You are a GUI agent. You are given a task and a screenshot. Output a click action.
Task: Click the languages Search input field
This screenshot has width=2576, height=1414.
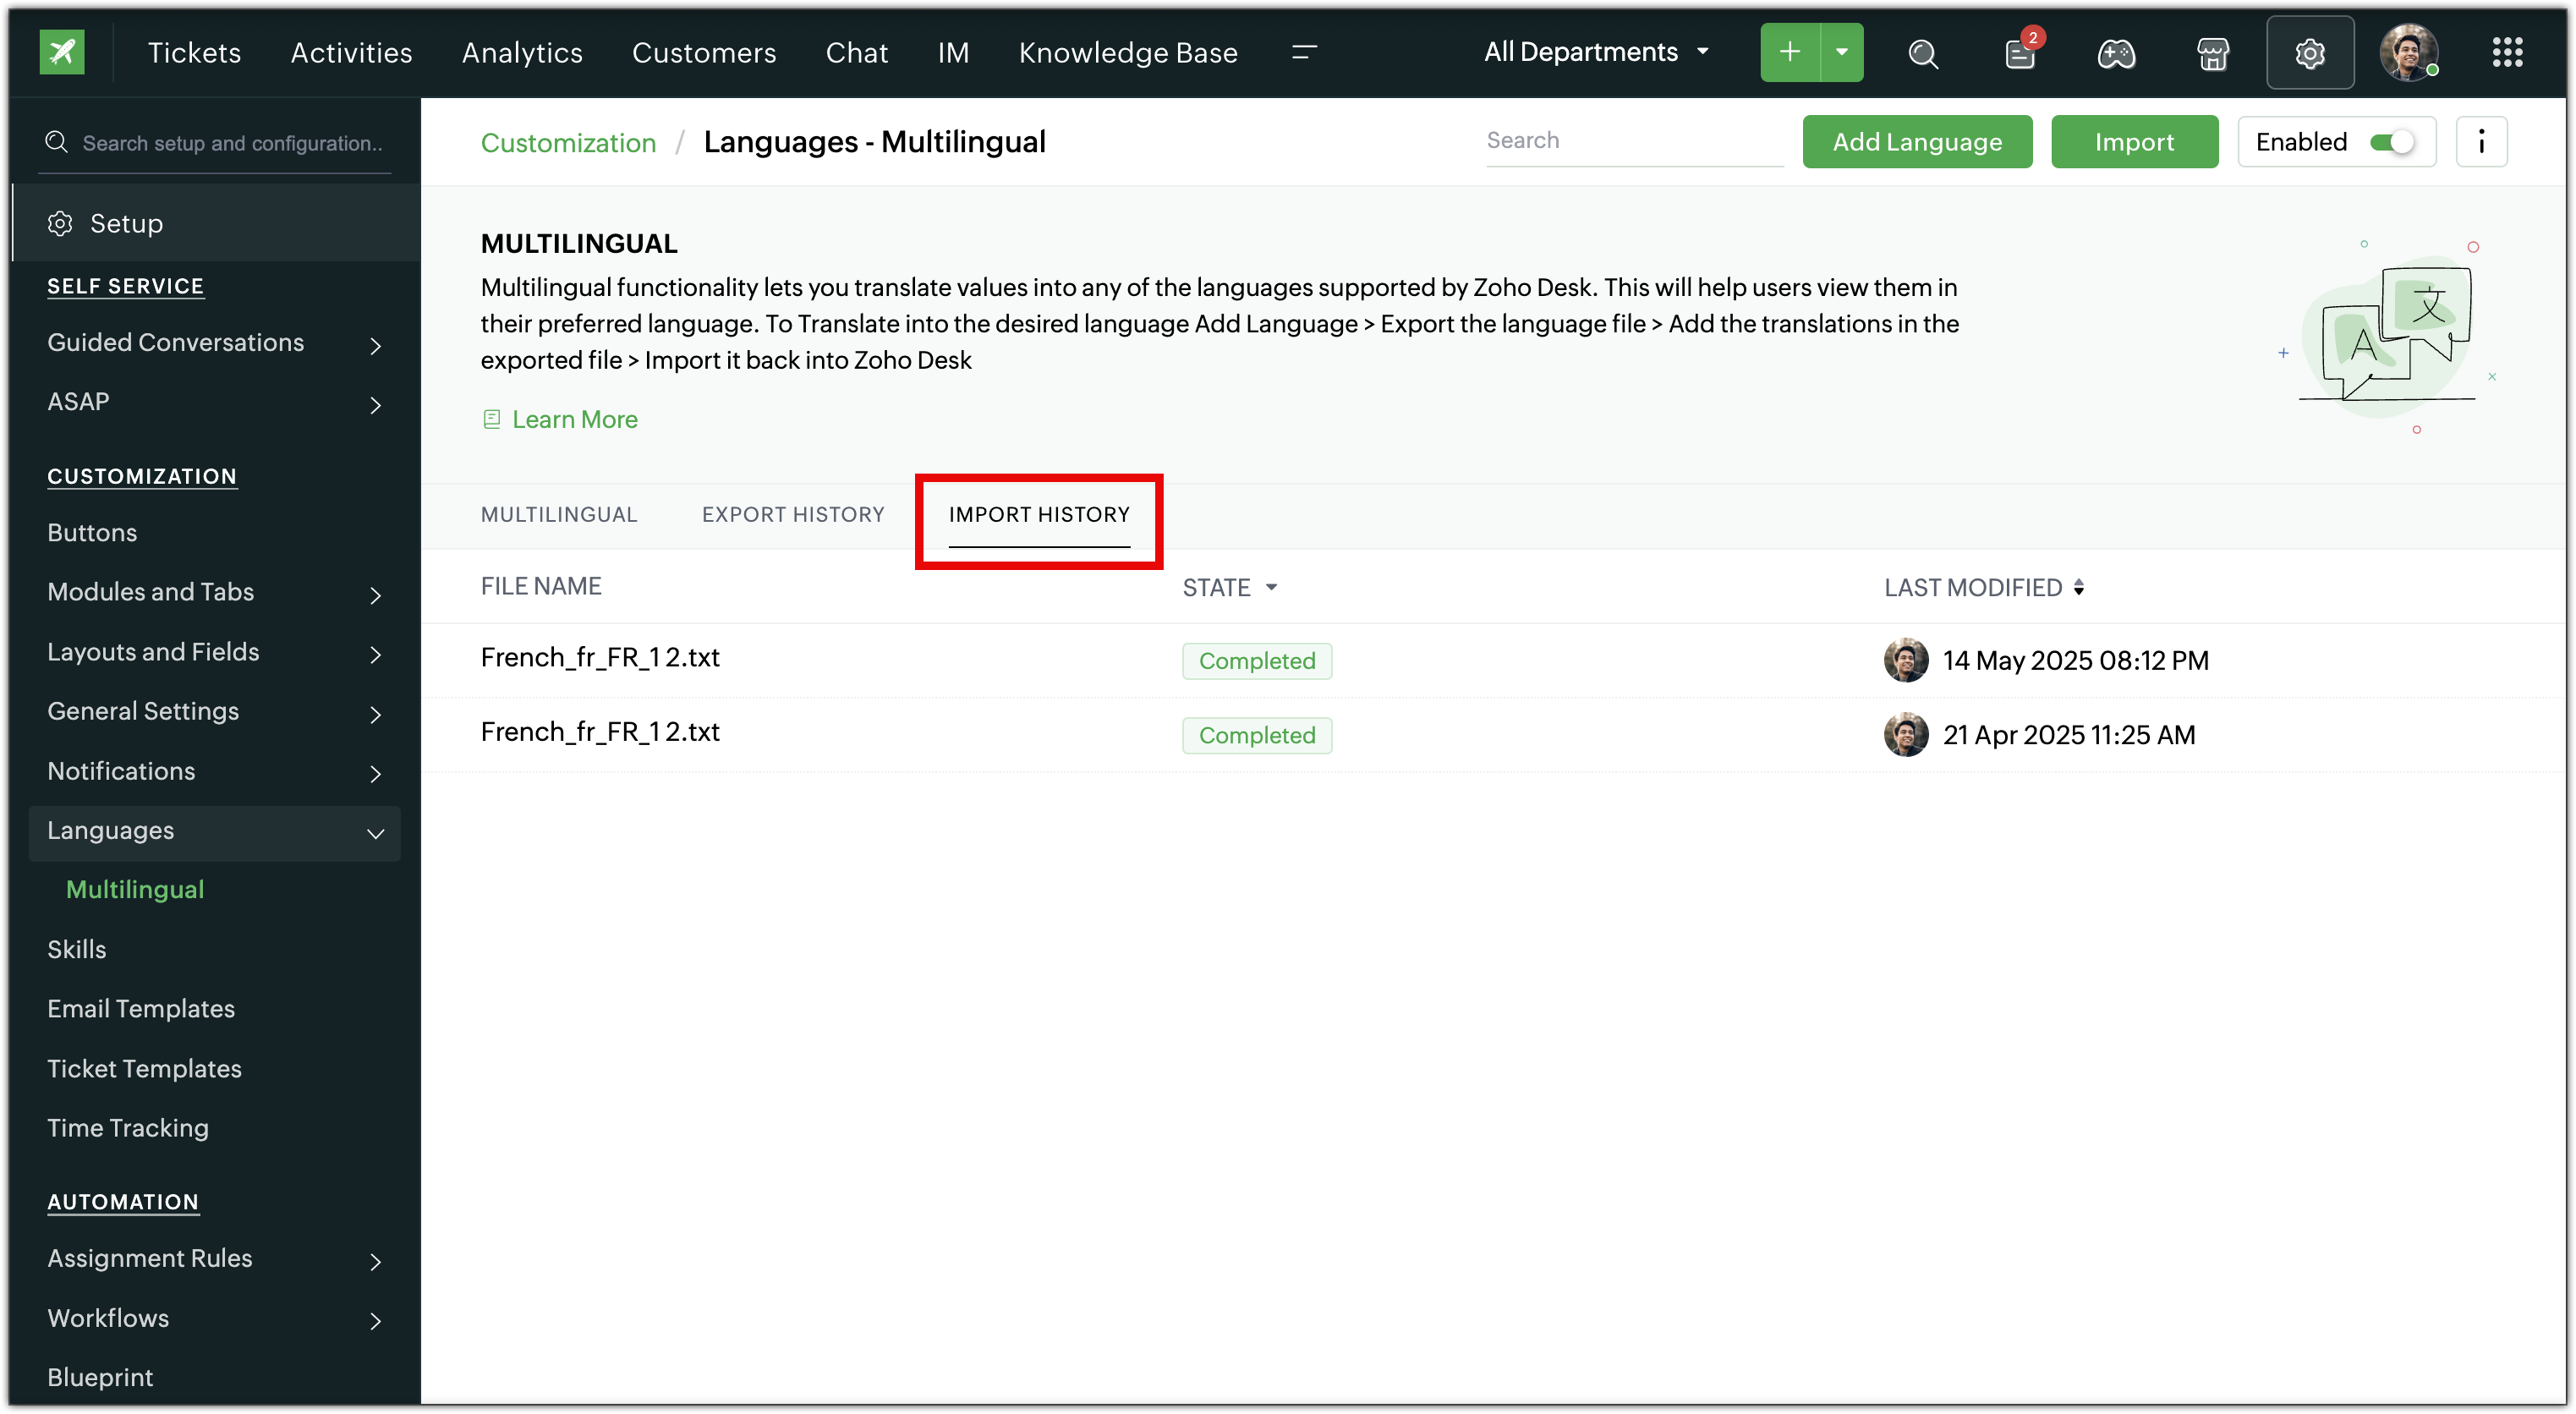1633,141
